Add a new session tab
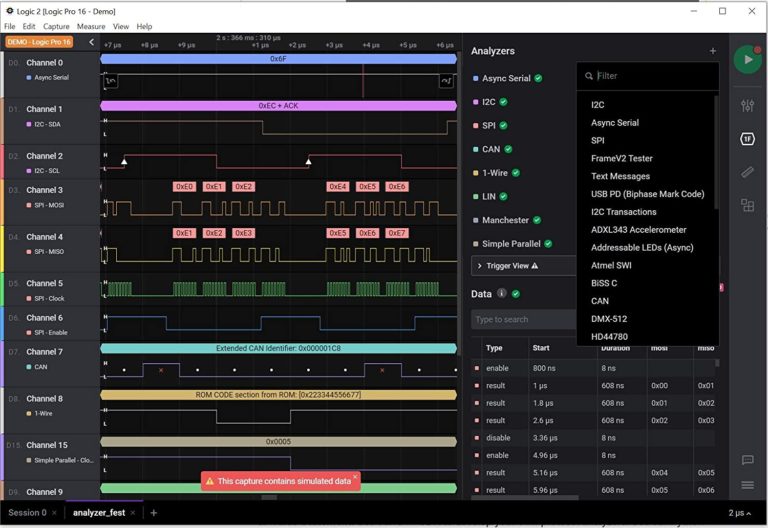 [154, 513]
